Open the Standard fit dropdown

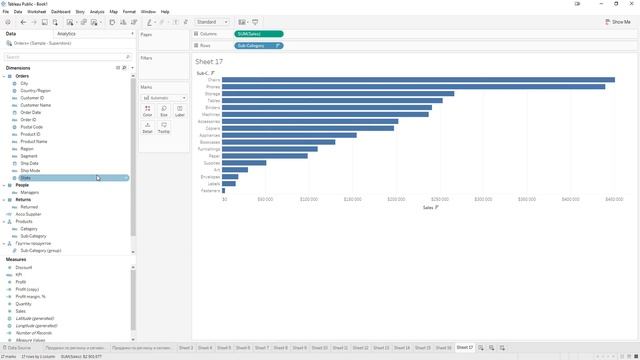212,22
